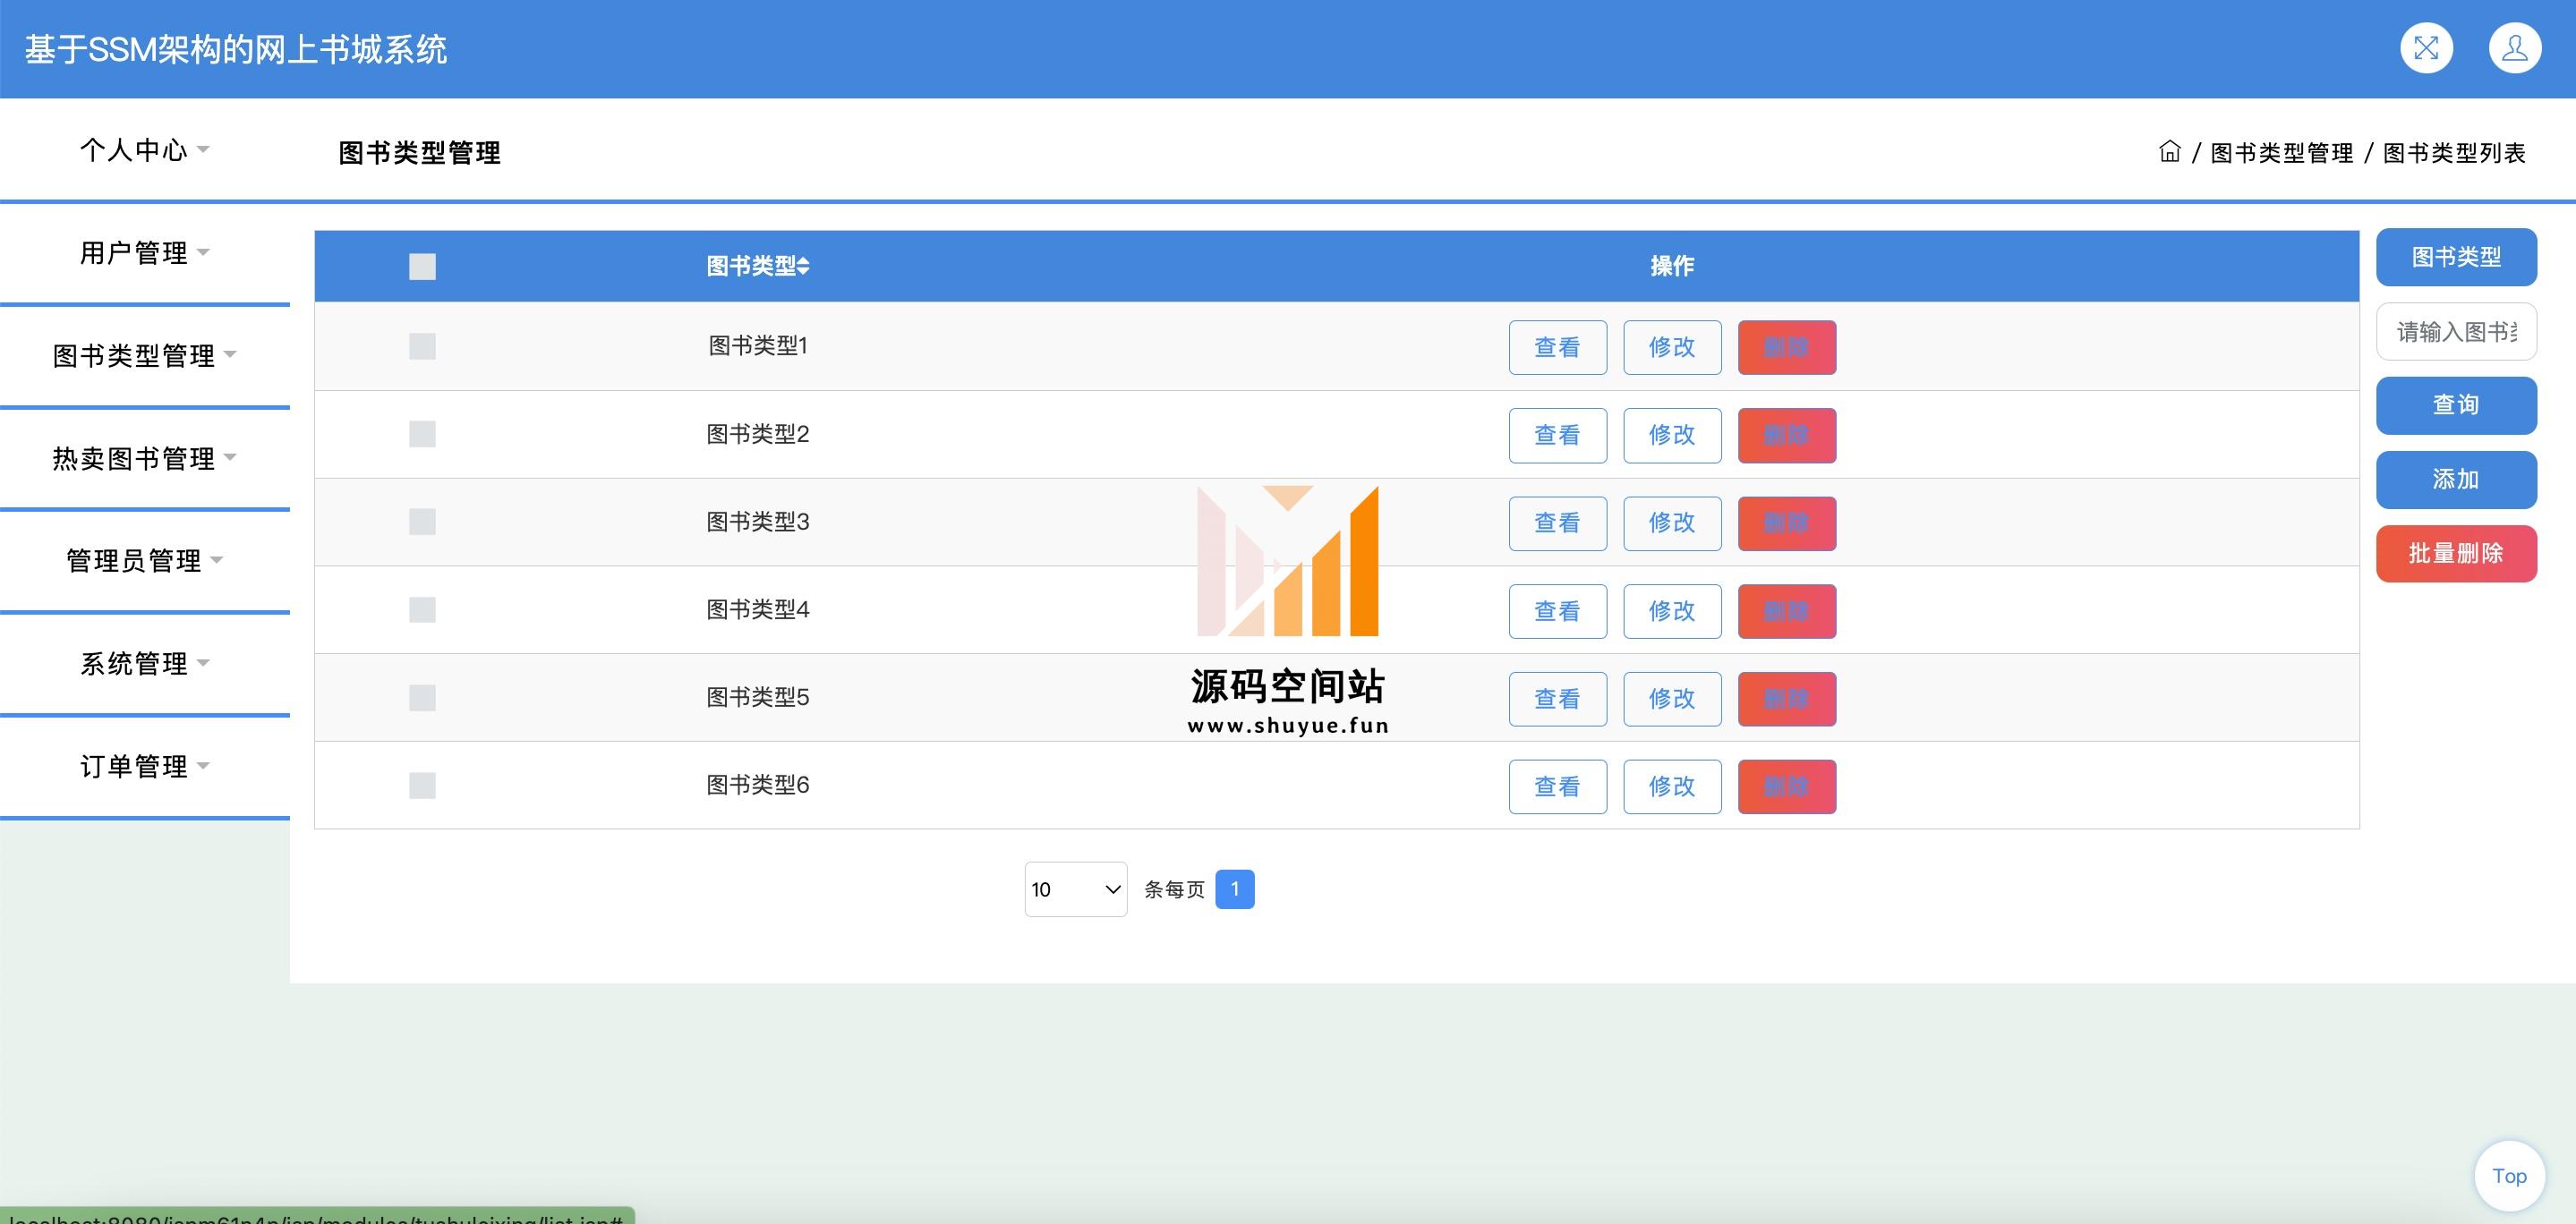The height and width of the screenshot is (1224, 2576).
Task: Delete 图书类型6 with the red button
Action: coord(1786,787)
